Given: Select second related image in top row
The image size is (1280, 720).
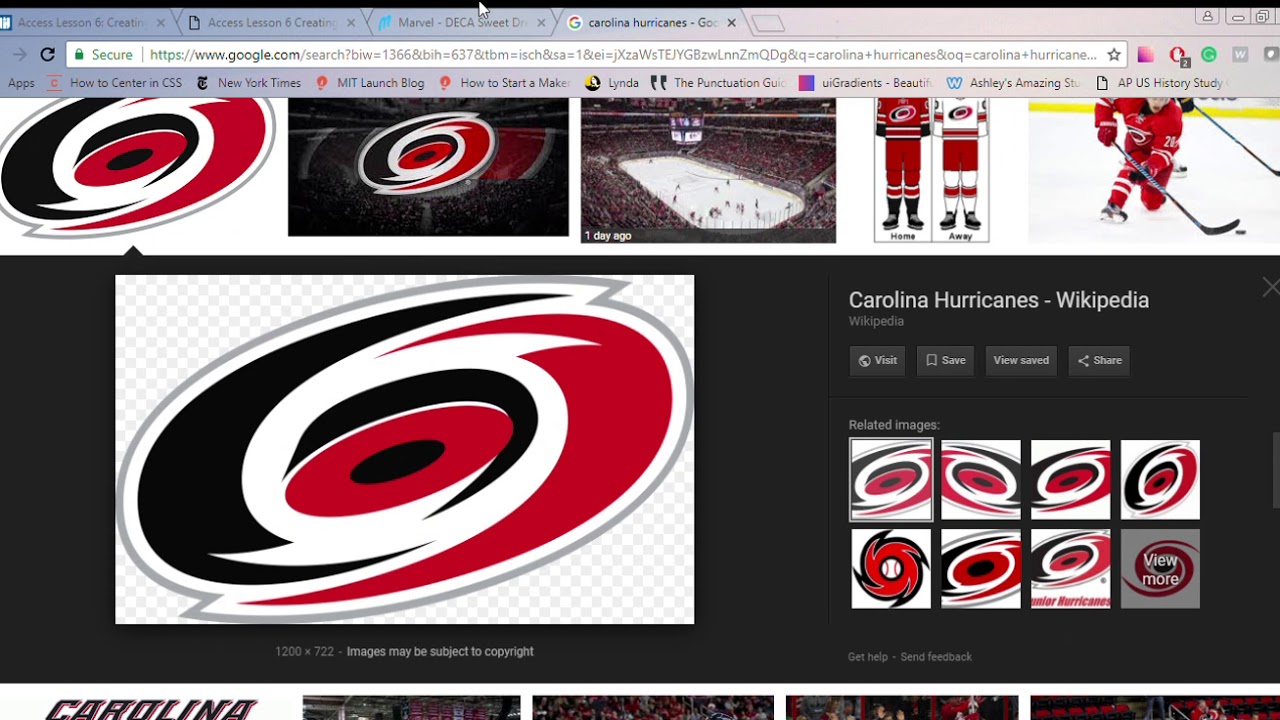Looking at the screenshot, I should 980,480.
